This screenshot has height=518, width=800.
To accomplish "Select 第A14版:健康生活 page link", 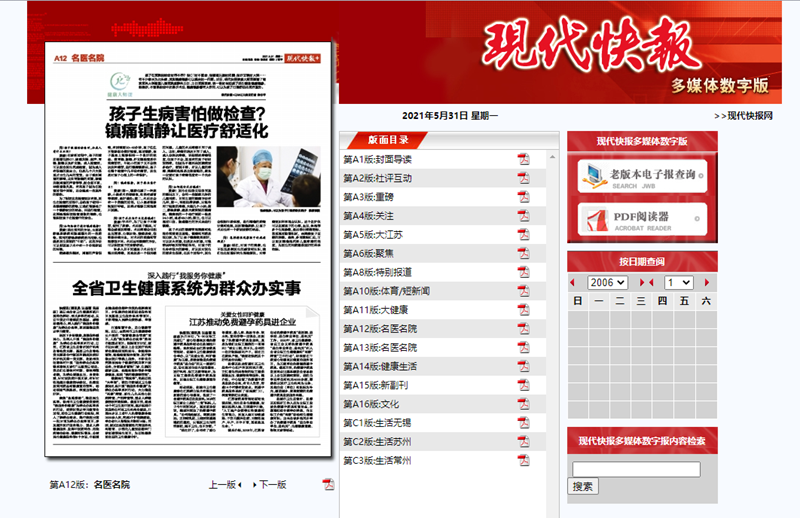I will 380,366.
